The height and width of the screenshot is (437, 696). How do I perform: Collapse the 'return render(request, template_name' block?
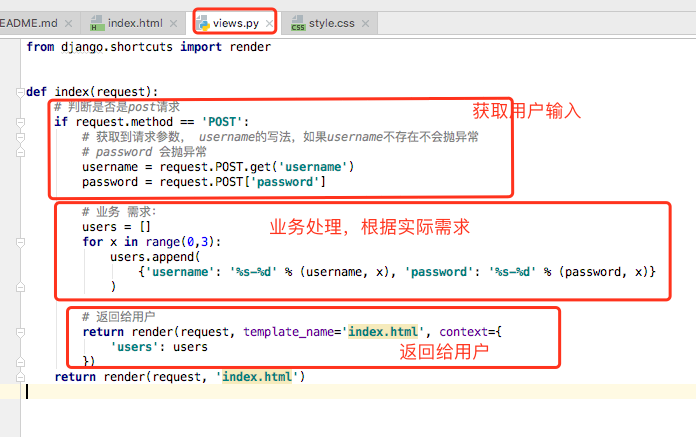tap(20, 332)
